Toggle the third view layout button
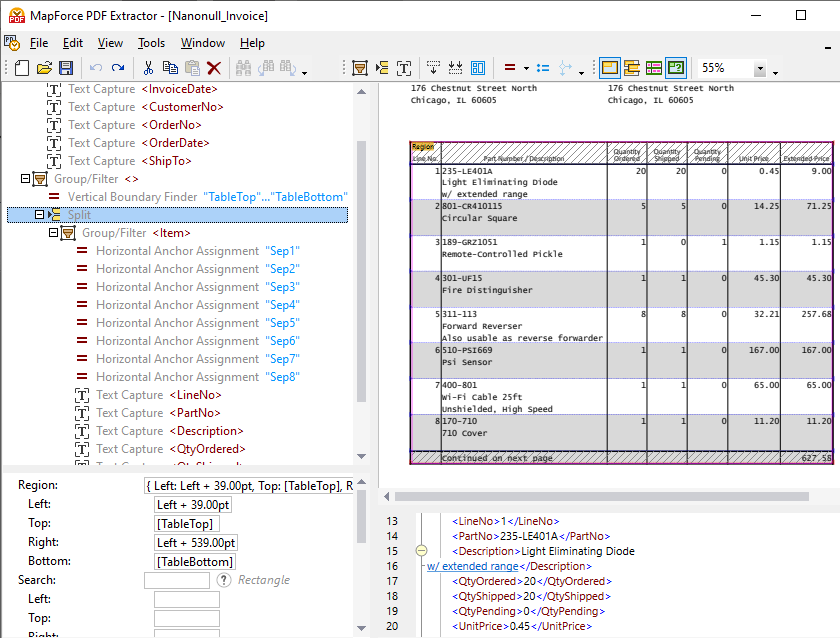The width and height of the screenshot is (840, 638). (654, 68)
